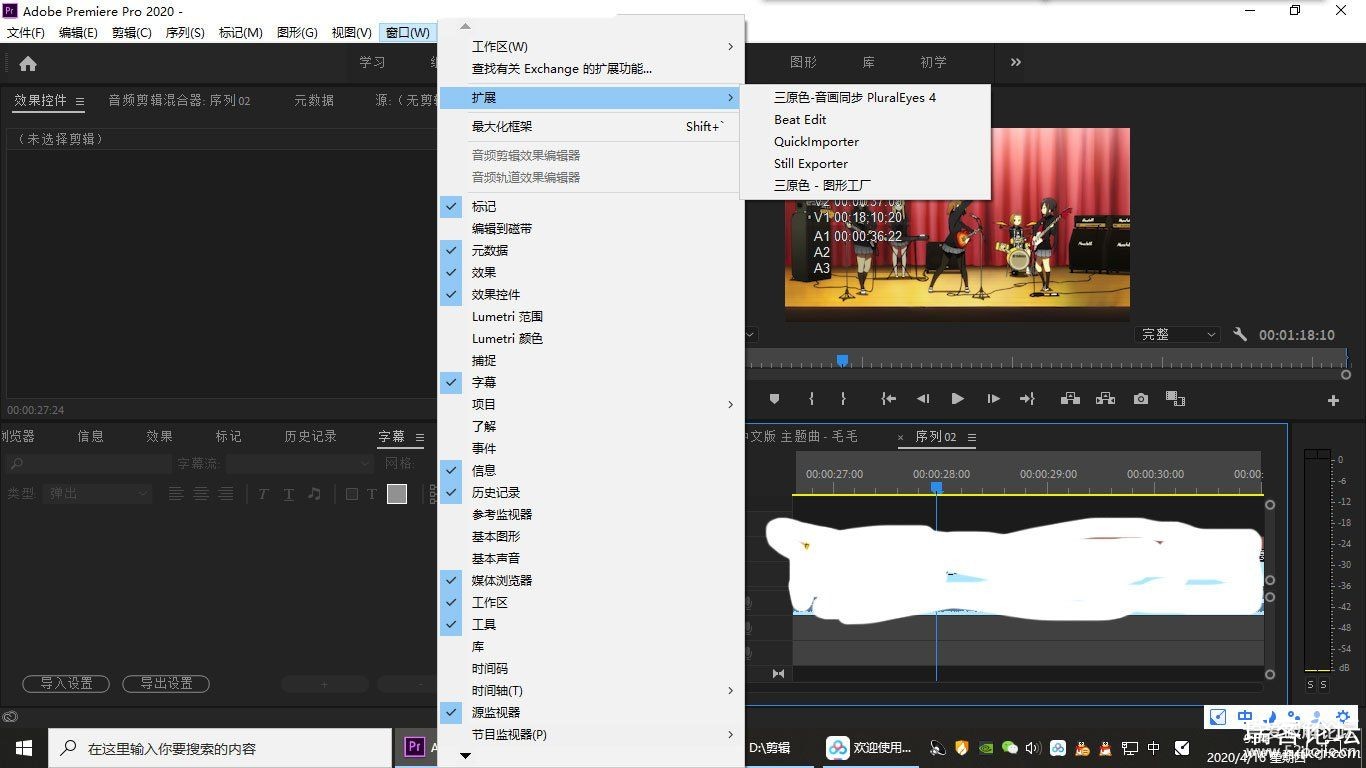Export frame with camera icon

point(1141,399)
